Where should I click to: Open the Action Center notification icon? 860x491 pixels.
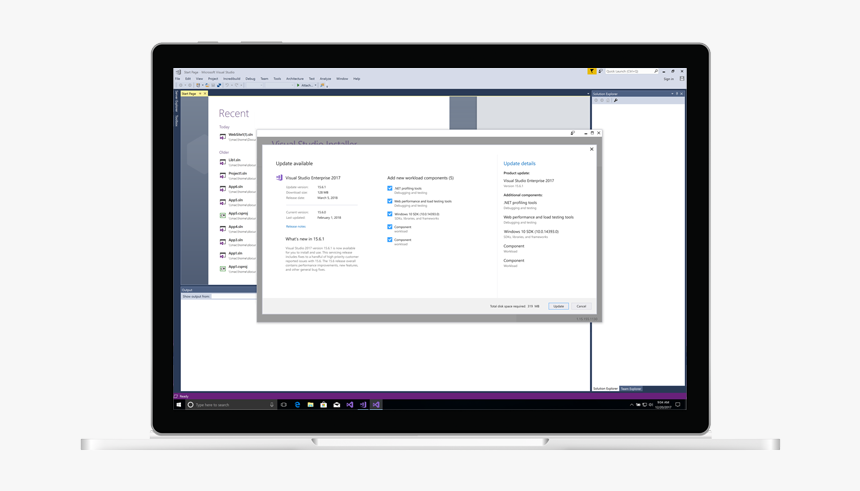[x=678, y=404]
